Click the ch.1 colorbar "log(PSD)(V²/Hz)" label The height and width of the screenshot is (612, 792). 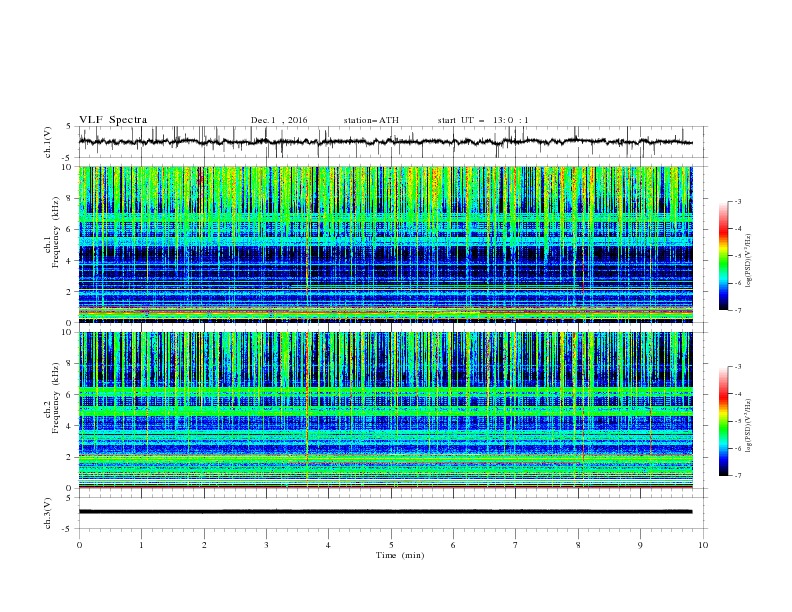click(749, 261)
